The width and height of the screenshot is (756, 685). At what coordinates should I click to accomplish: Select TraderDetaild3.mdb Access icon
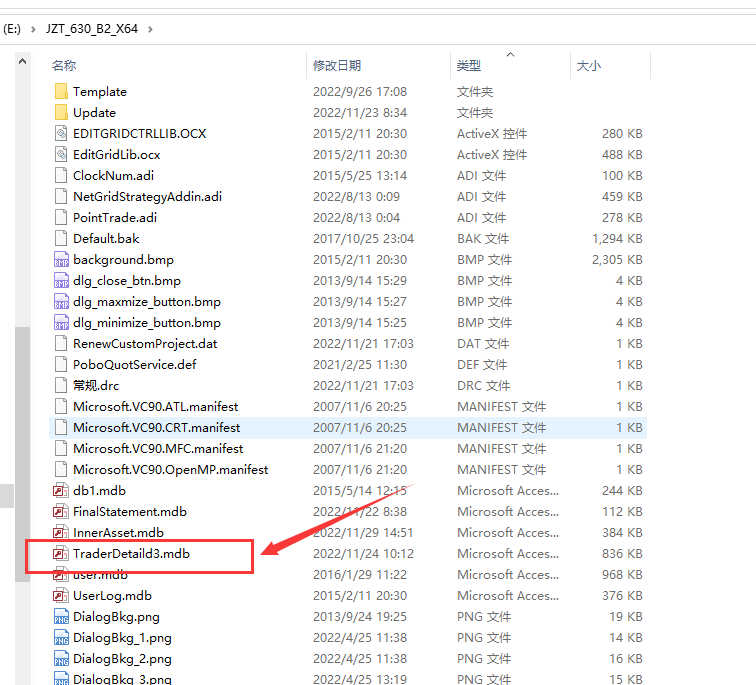61,554
